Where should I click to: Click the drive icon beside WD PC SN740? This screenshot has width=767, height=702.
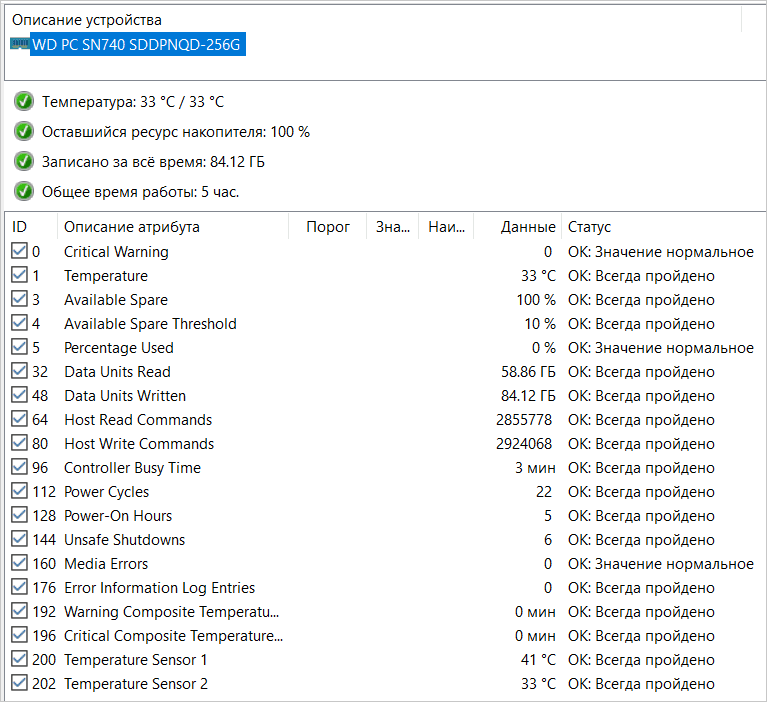click(x=20, y=44)
